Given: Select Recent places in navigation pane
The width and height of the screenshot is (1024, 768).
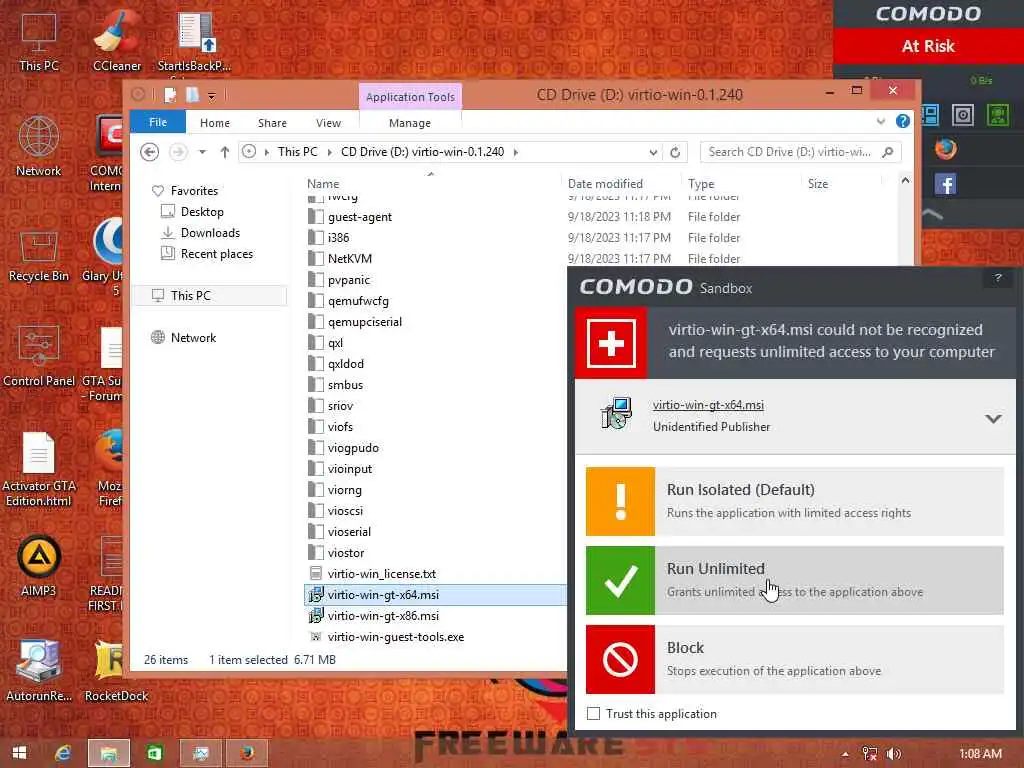Looking at the screenshot, I should coord(217,254).
